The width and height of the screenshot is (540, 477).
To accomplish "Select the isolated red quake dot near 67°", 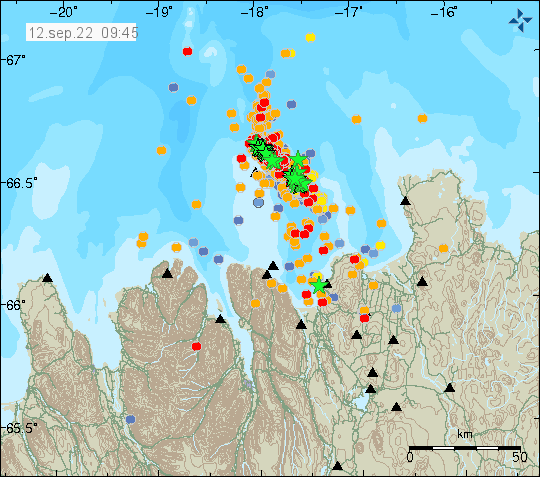I will pyautogui.click(x=187, y=51).
